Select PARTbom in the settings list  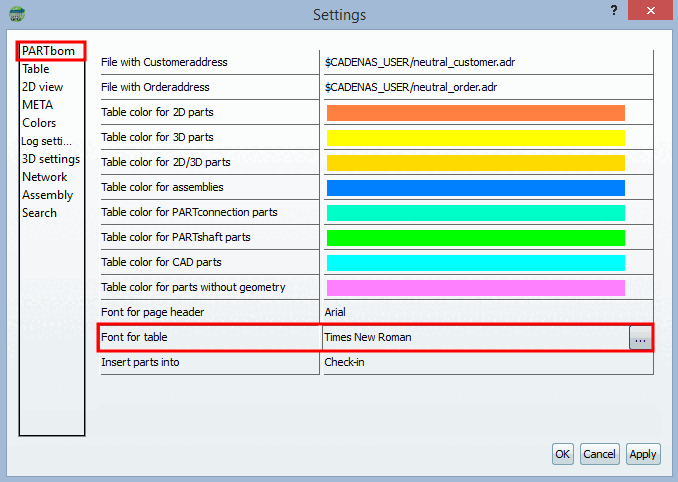pyautogui.click(x=48, y=51)
